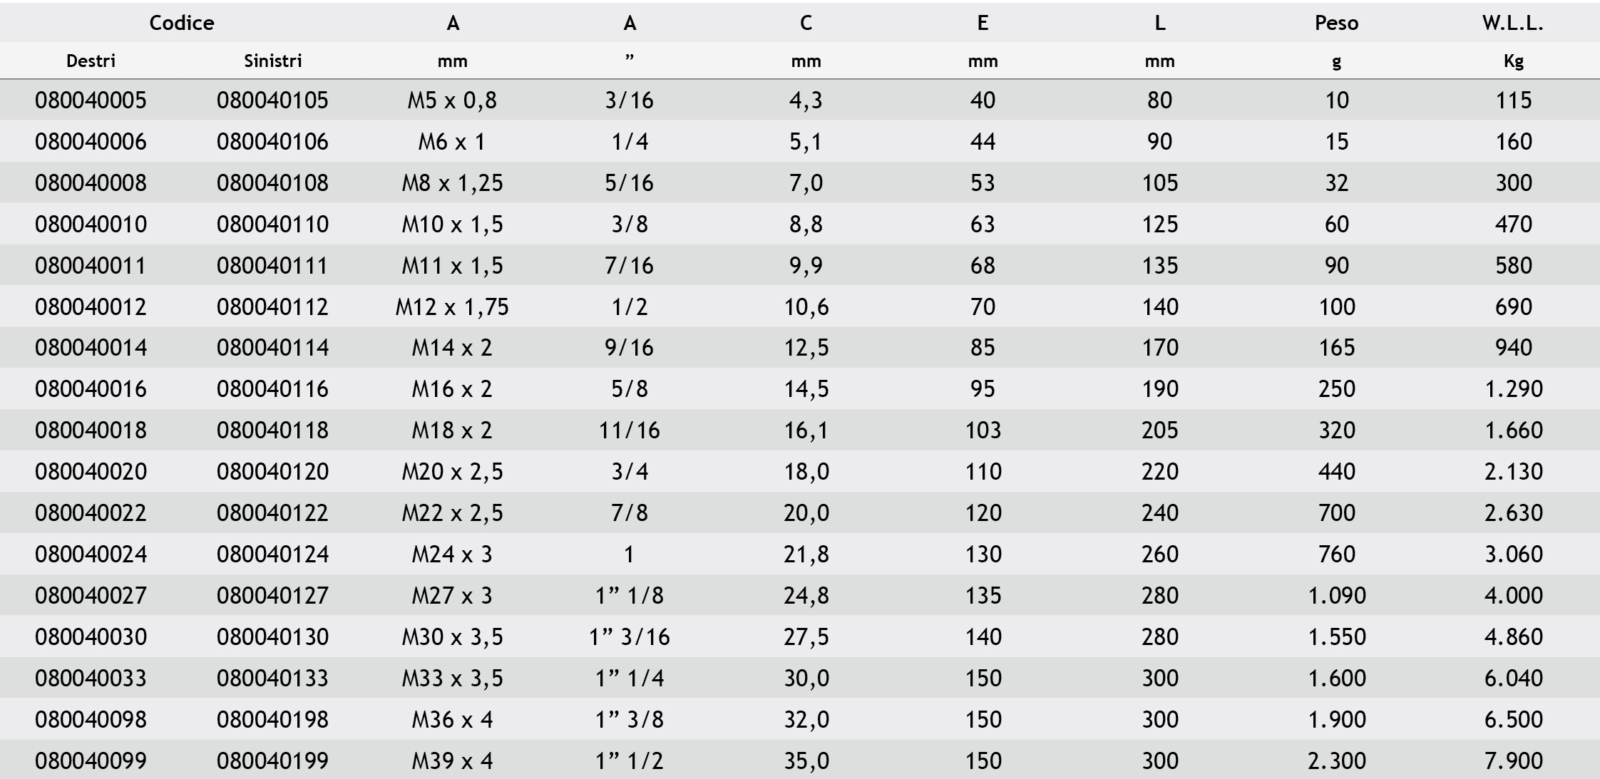Select the M8 x 1,25 thread cell

(x=452, y=183)
